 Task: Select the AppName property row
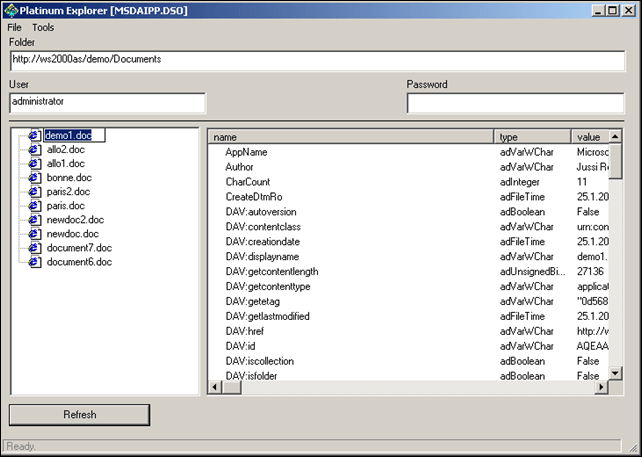pyautogui.click(x=409, y=152)
